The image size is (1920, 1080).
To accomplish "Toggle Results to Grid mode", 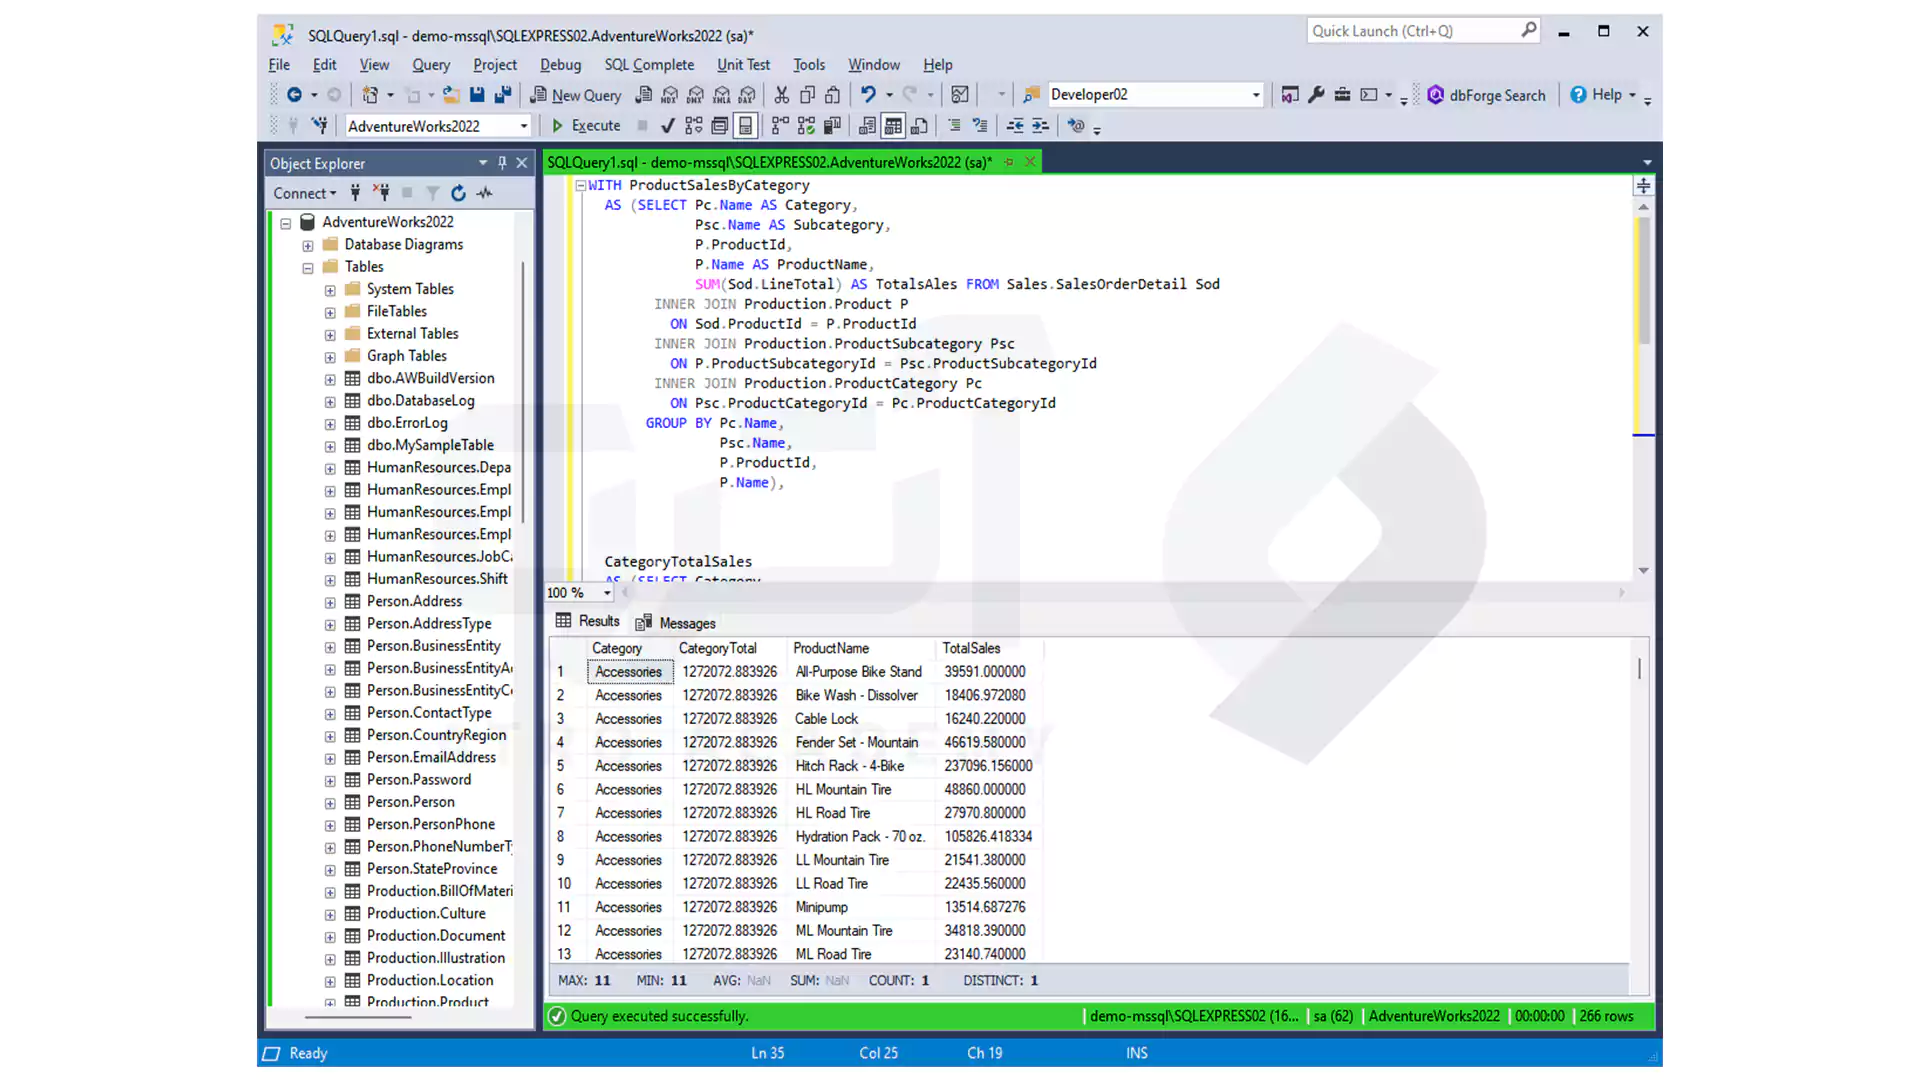I will click(x=893, y=126).
